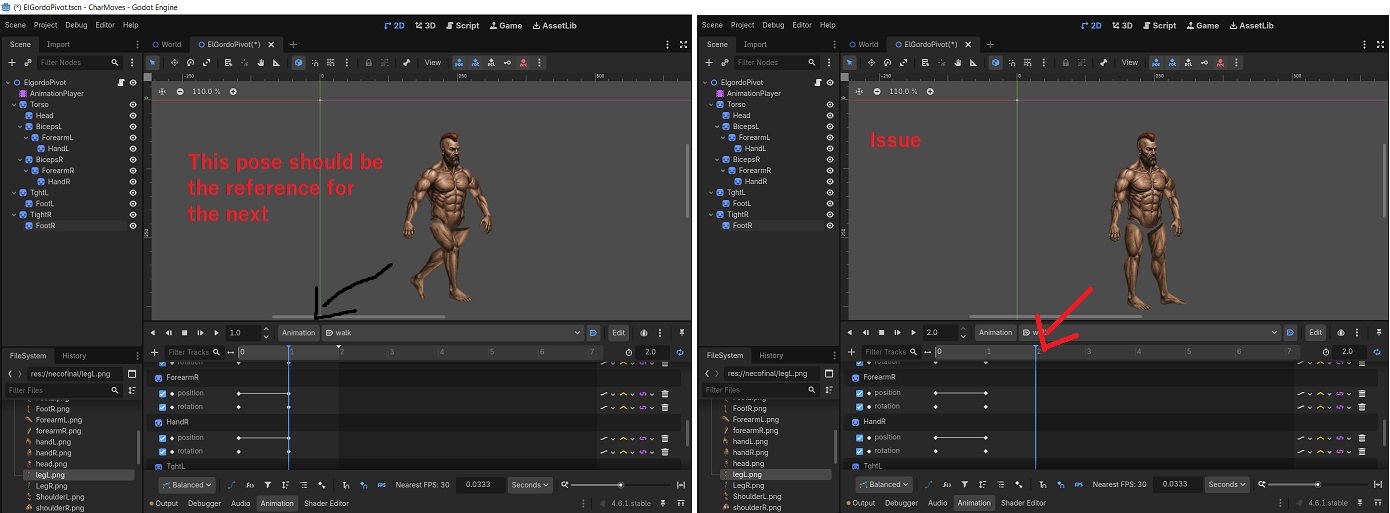The image size is (1390, 513).
Task: Open the Balanced dropdown in the right animation panel
Action: coord(883,485)
